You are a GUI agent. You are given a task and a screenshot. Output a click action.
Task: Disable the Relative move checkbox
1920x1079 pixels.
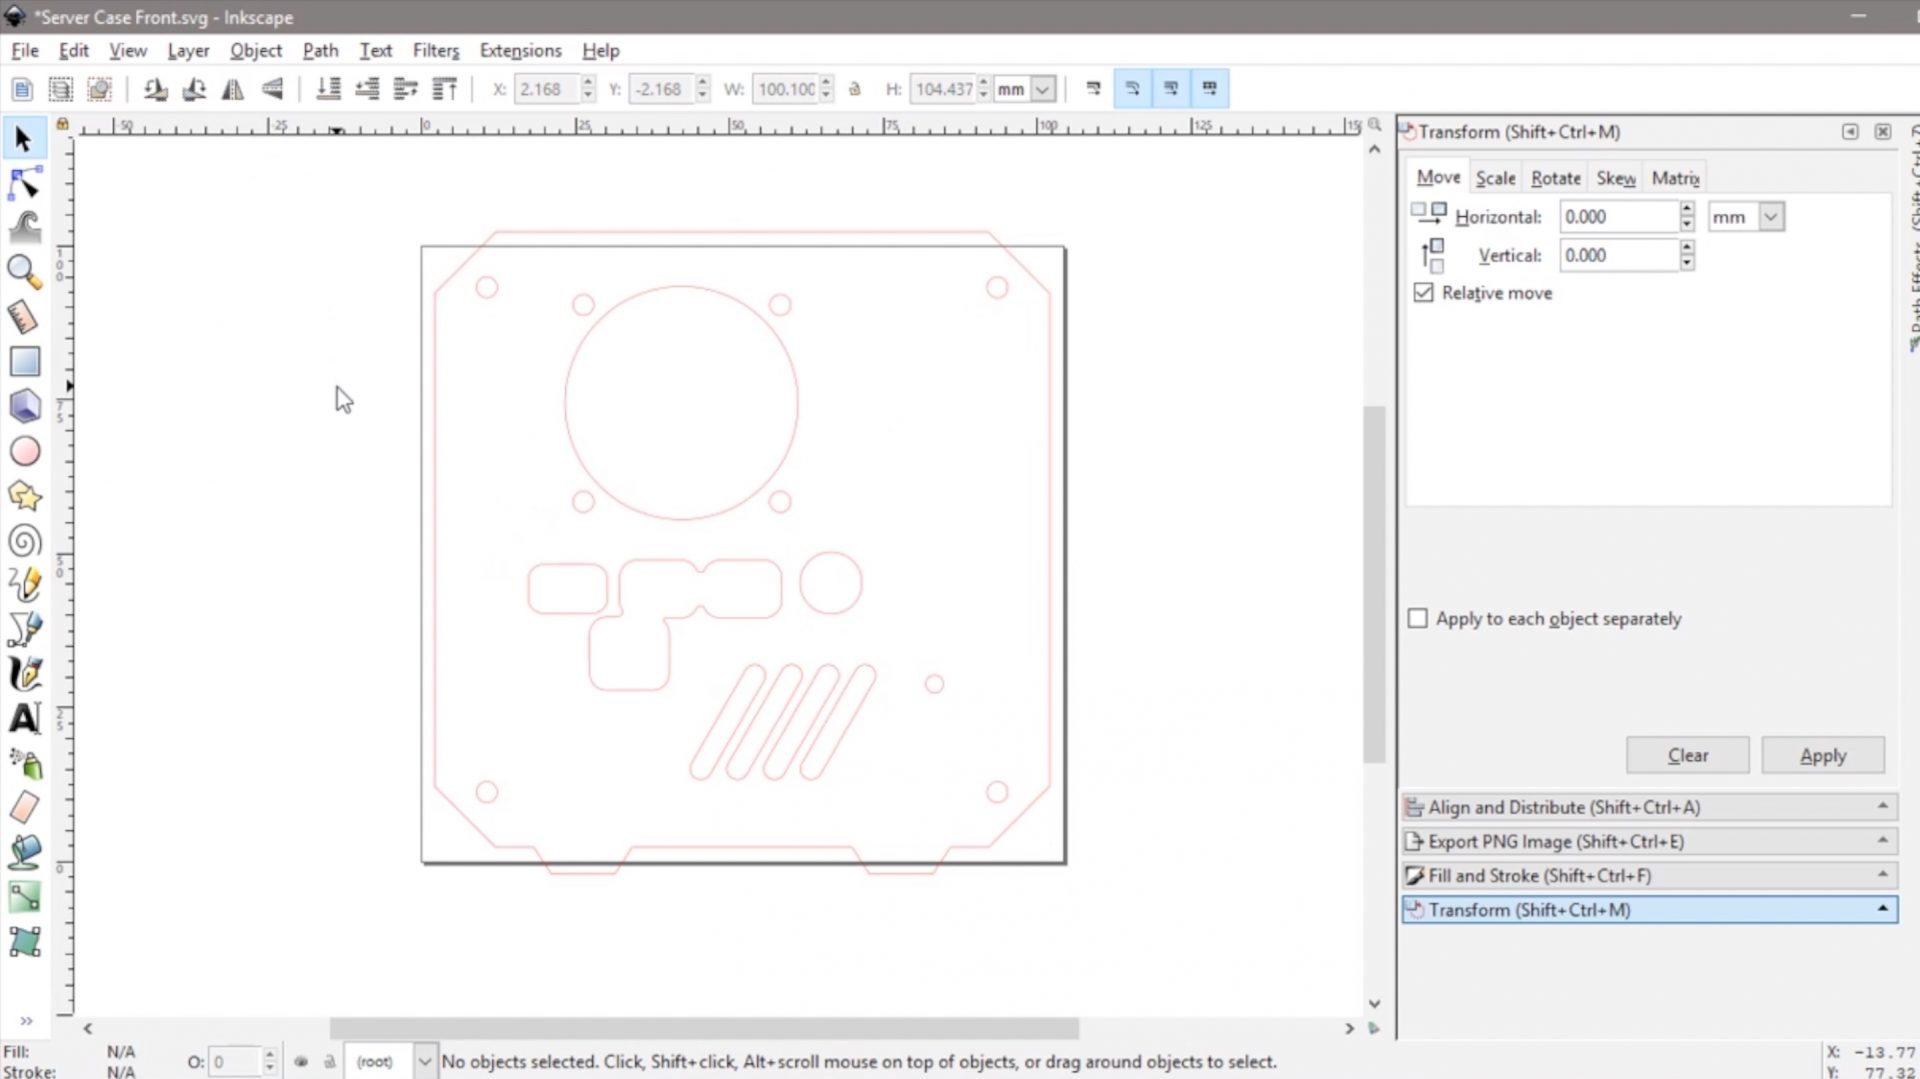1423,293
